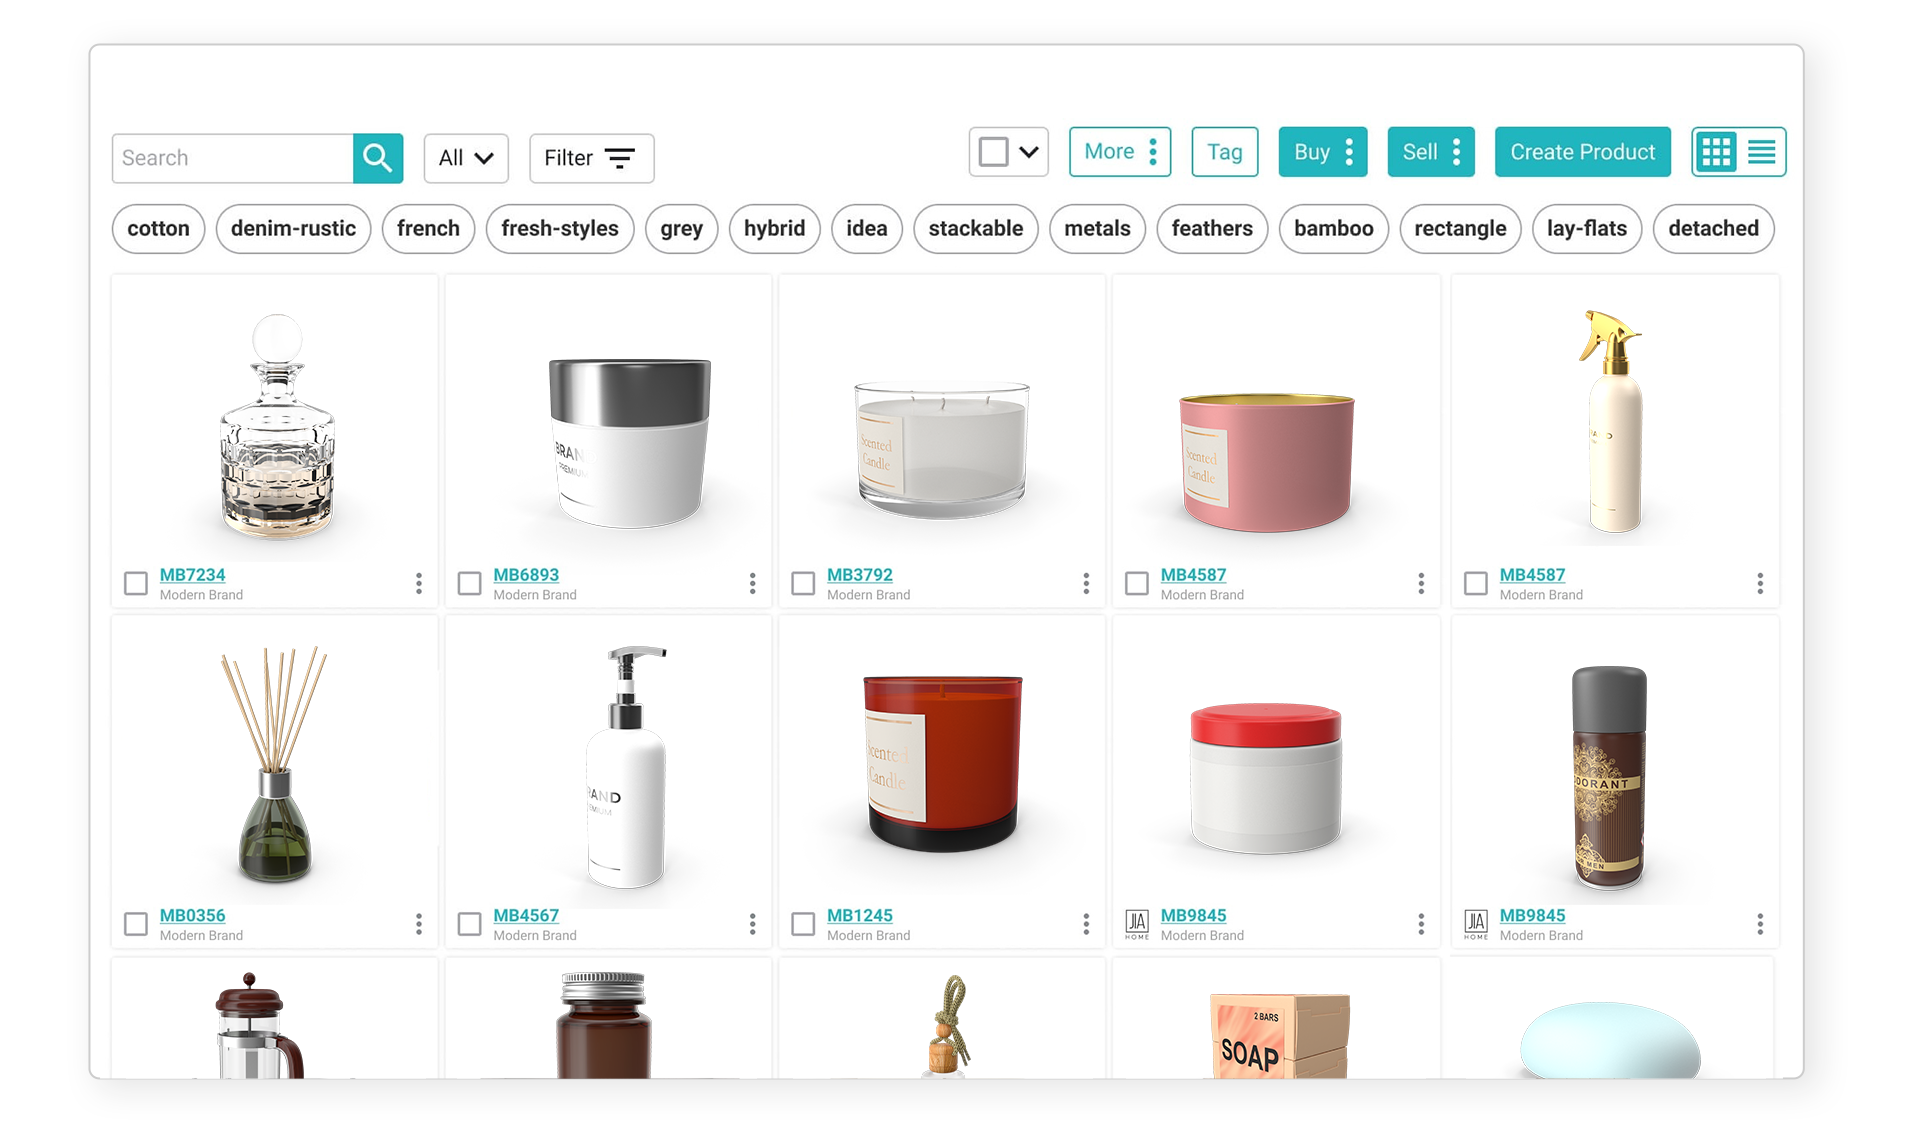Open three-dot menu for MB4567
The image size is (1920, 1138).
point(753,925)
